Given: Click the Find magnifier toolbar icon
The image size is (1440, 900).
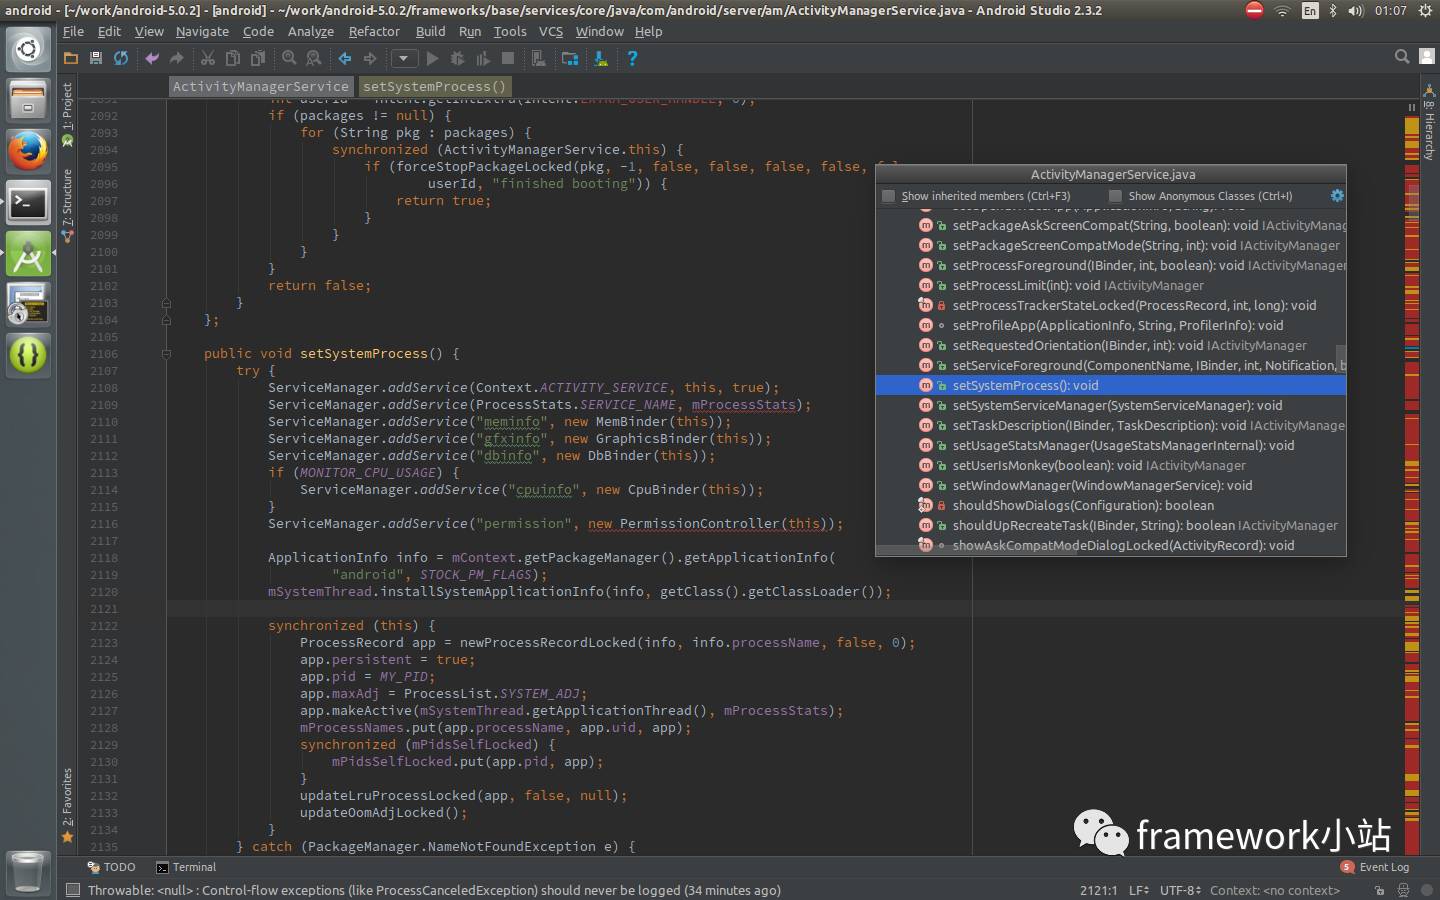Looking at the screenshot, I should pos(289,59).
